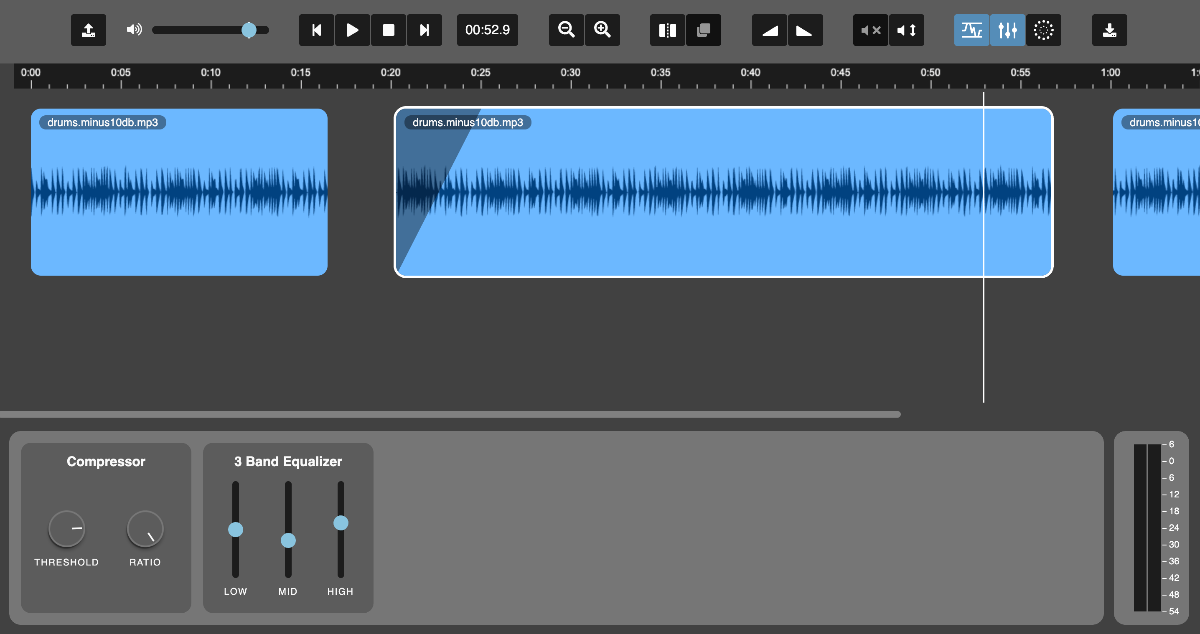
Task: Click the 0:30 mark on the ruler
Action: (x=570, y=73)
